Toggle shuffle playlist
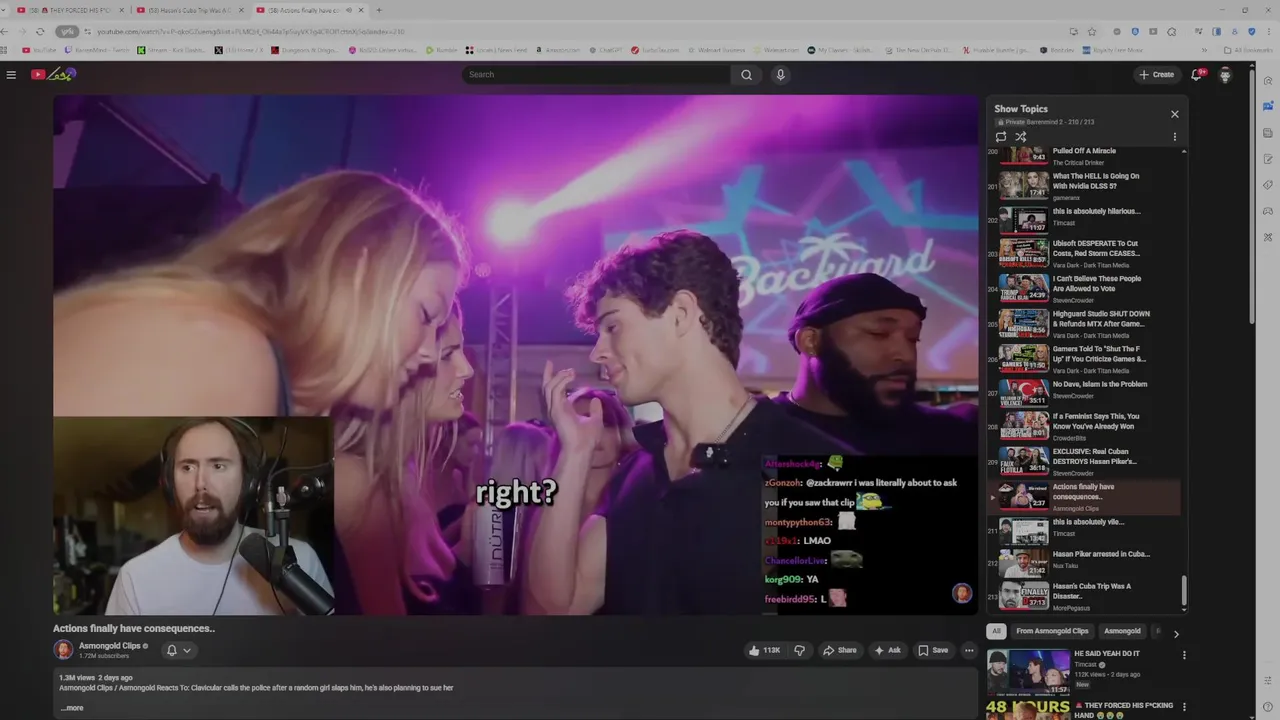The height and width of the screenshot is (720, 1280). [1021, 137]
